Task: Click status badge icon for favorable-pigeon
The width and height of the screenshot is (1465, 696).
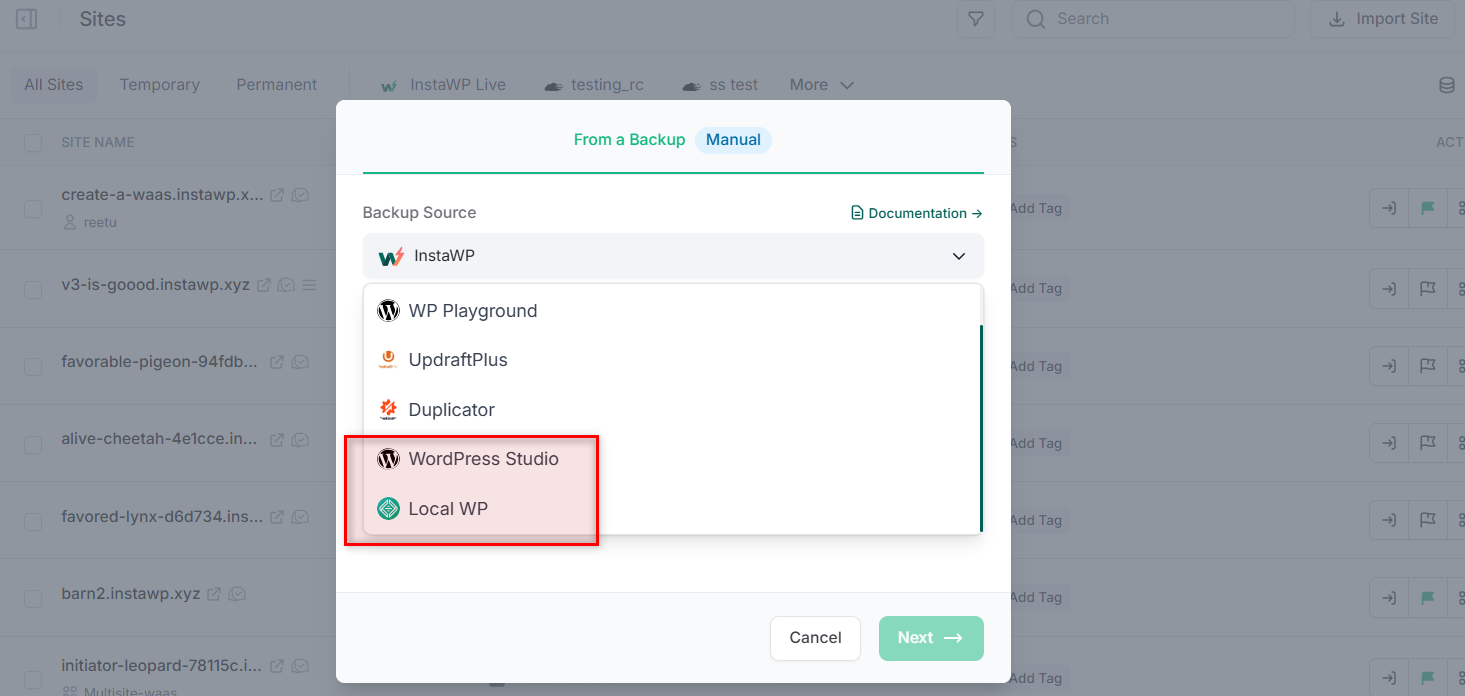Action: 300,361
